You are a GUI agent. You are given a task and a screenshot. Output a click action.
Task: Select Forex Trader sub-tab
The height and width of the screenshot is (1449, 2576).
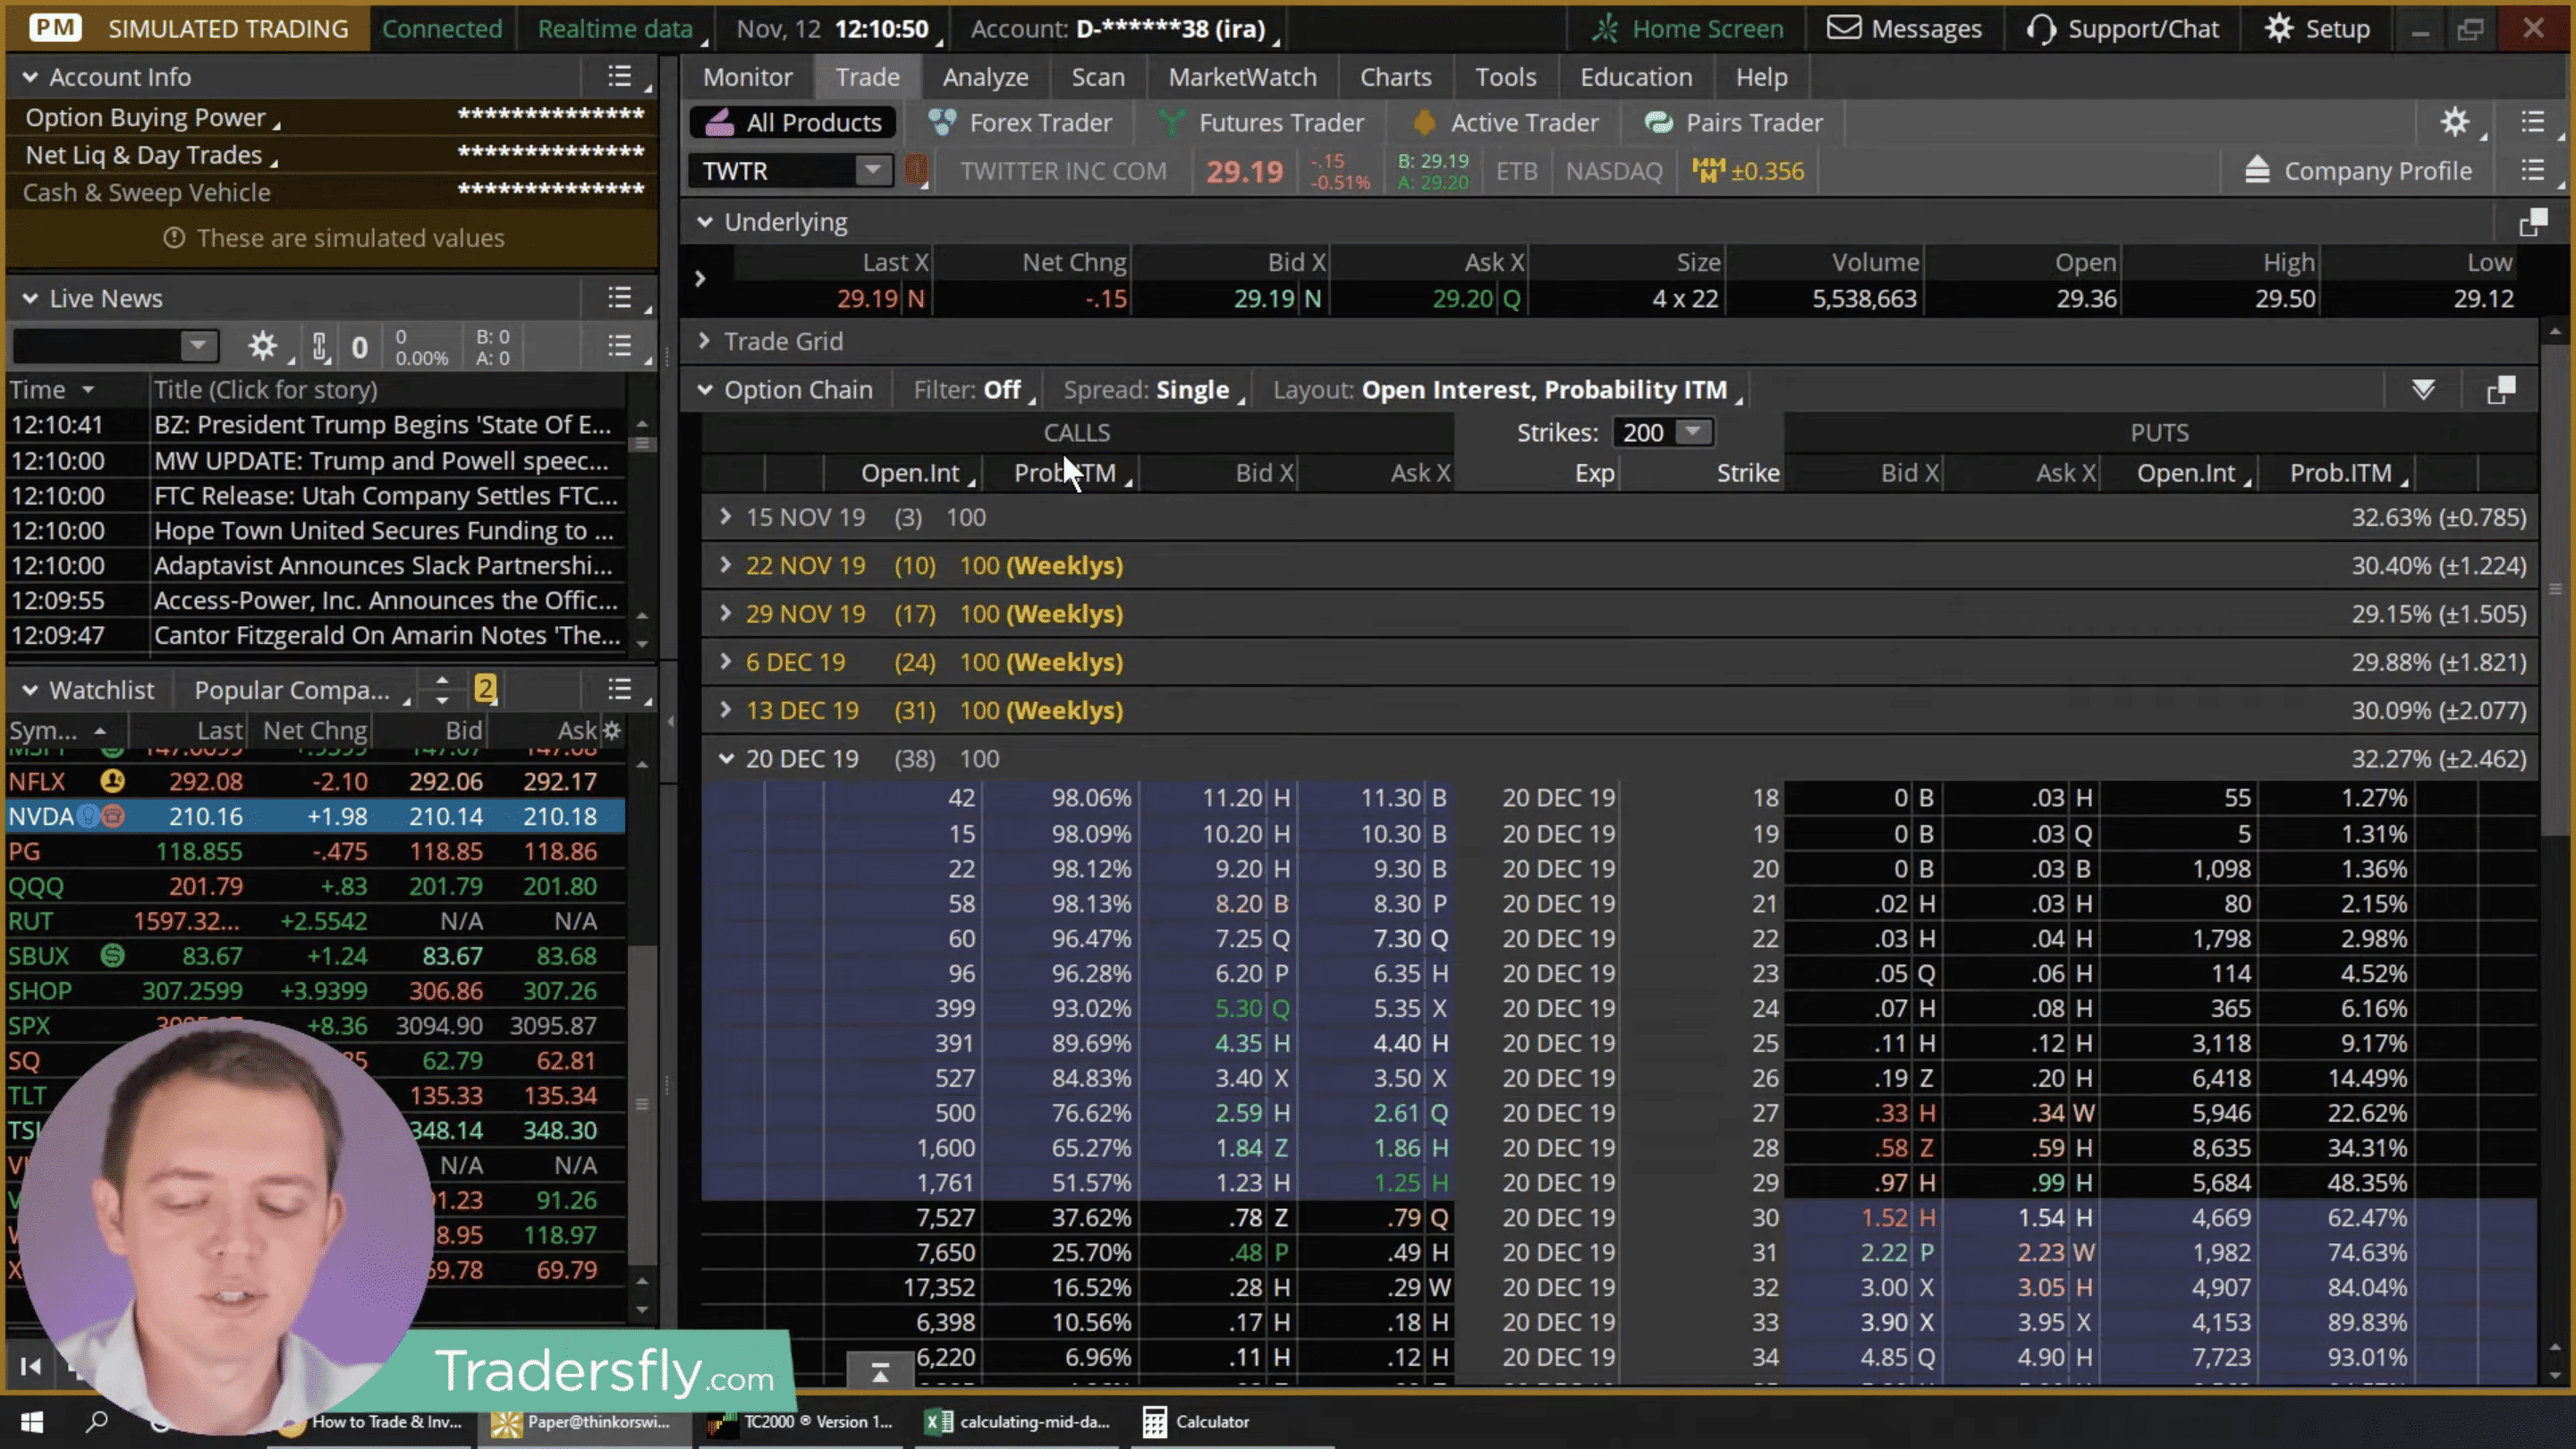tap(1020, 122)
